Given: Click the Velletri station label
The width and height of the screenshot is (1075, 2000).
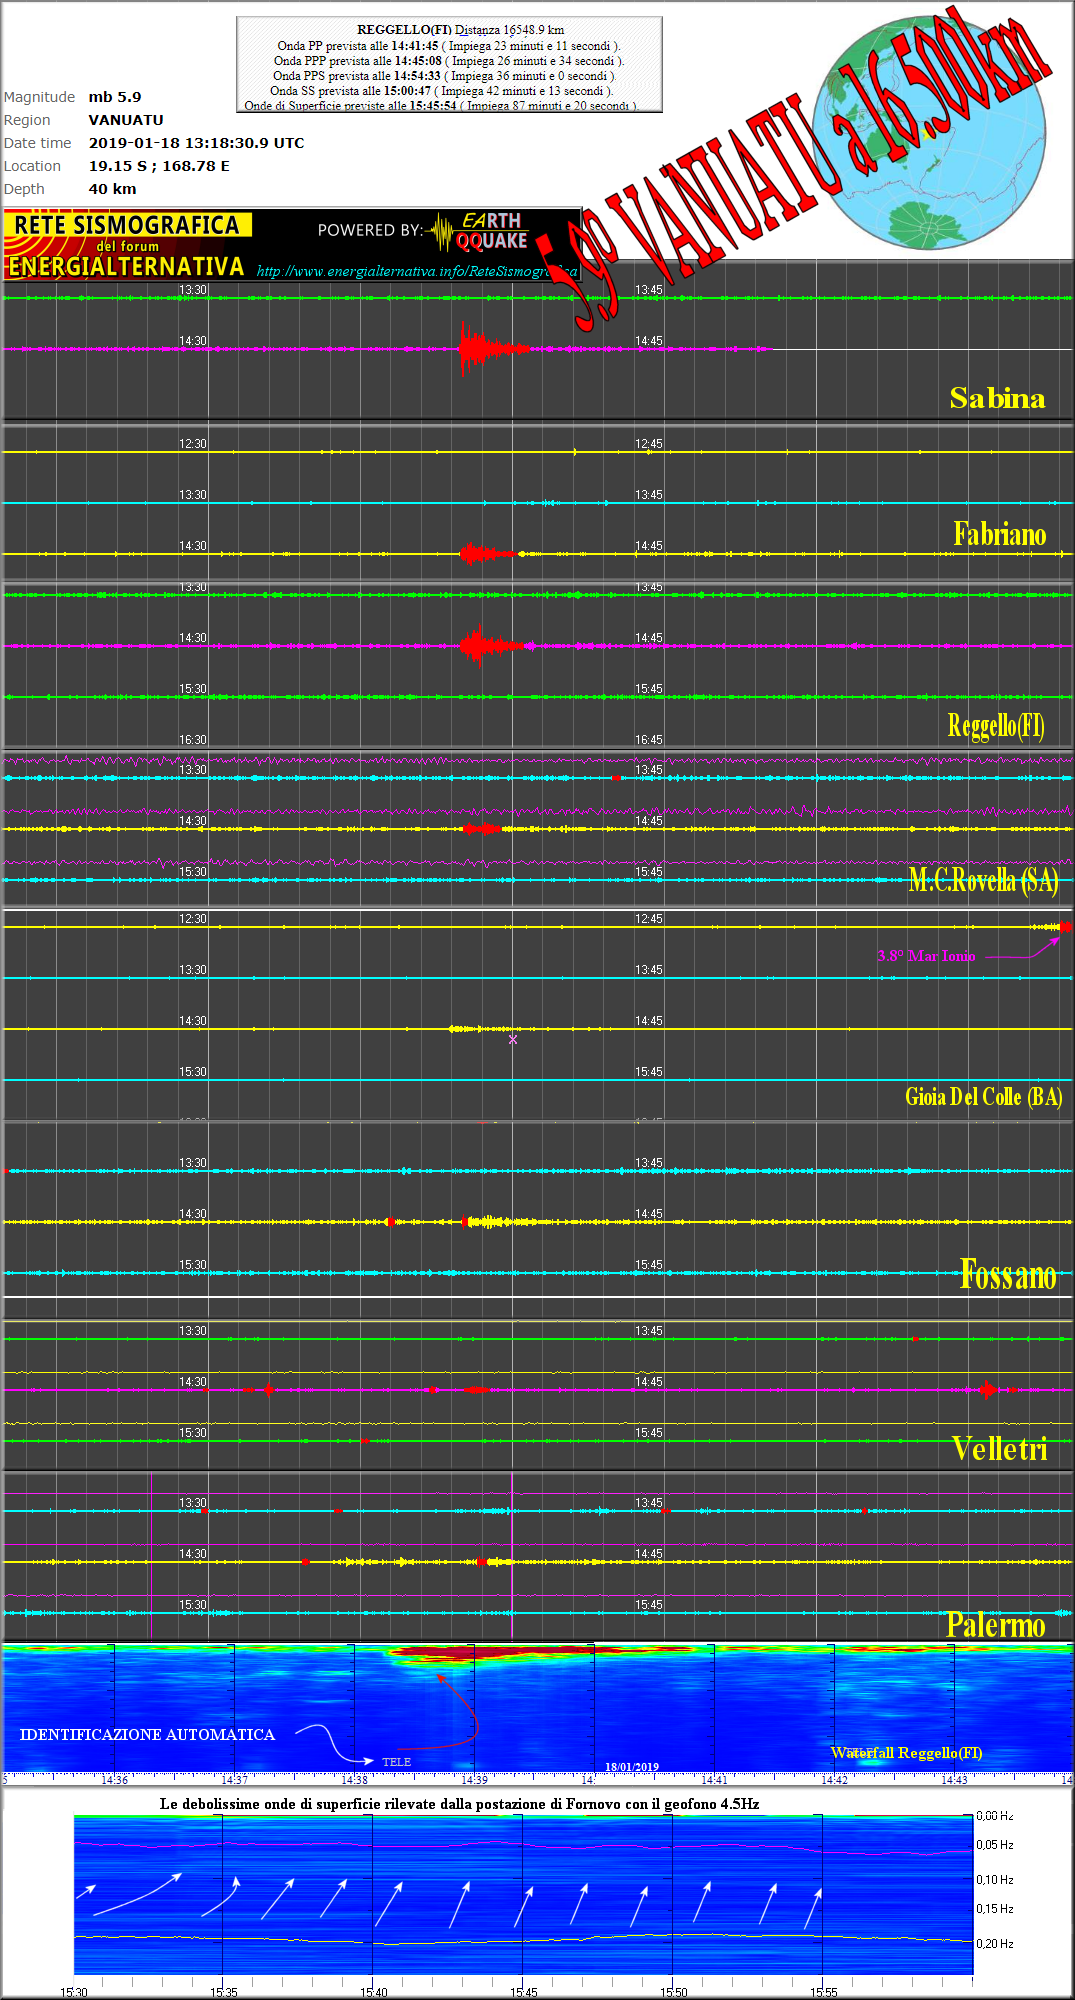Looking at the screenshot, I should click(999, 1449).
